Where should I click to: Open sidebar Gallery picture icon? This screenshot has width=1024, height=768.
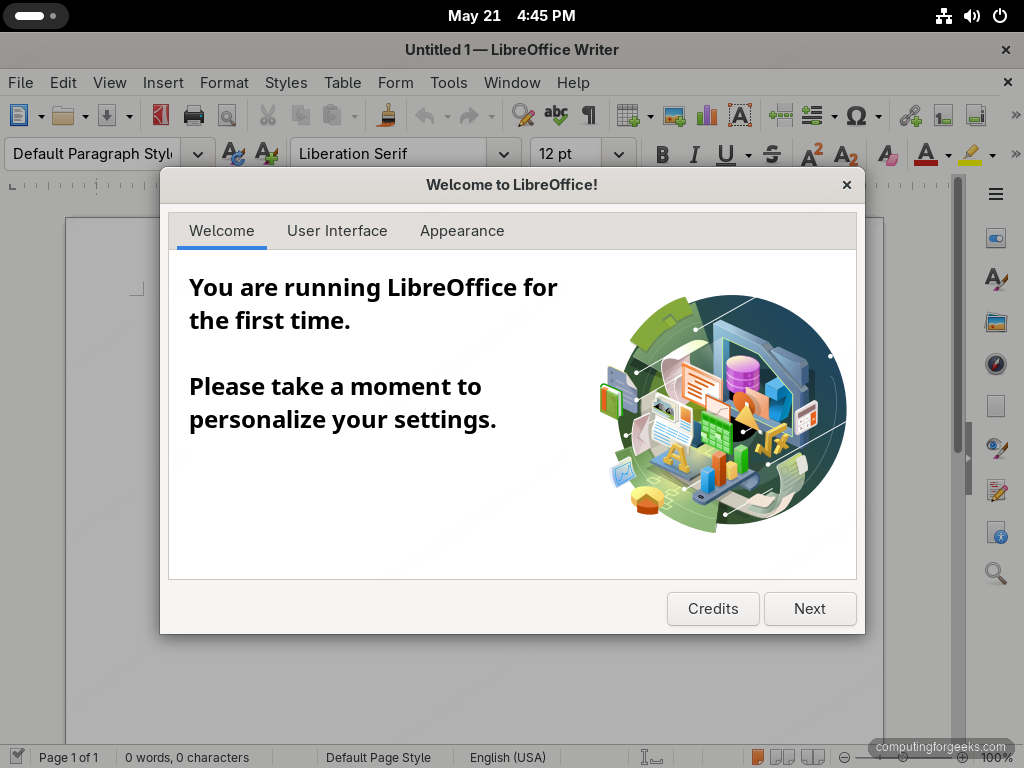tap(995, 322)
